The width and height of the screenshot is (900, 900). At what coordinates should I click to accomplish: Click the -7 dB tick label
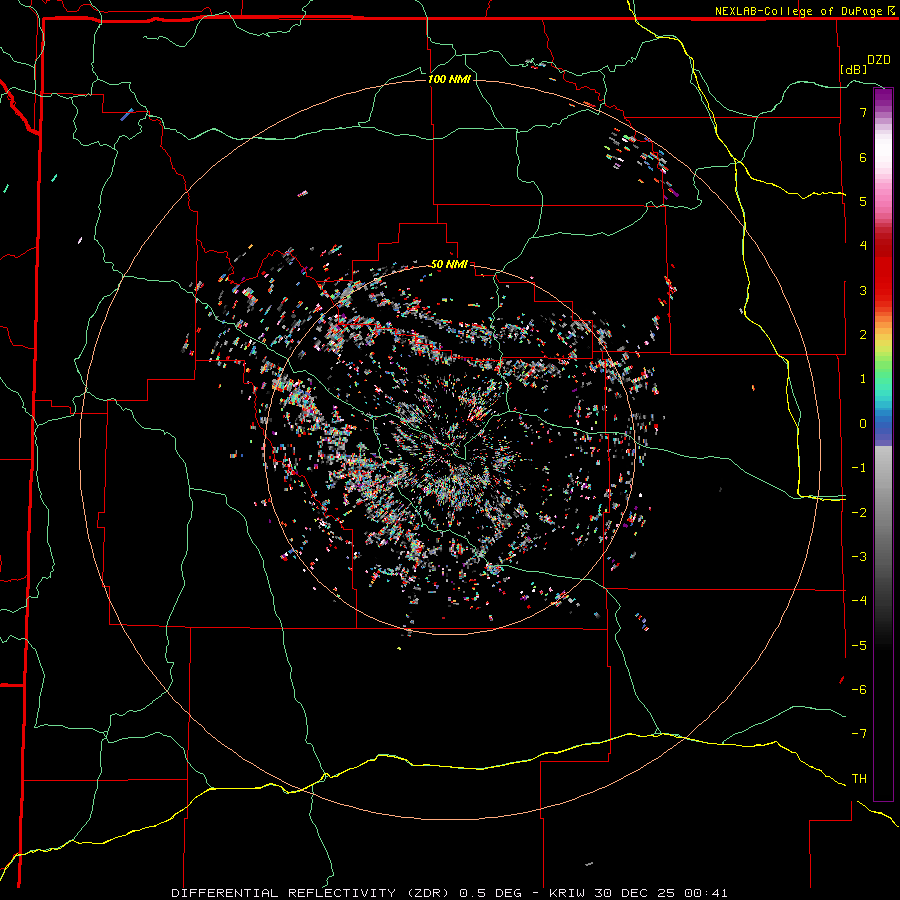[x=859, y=734]
